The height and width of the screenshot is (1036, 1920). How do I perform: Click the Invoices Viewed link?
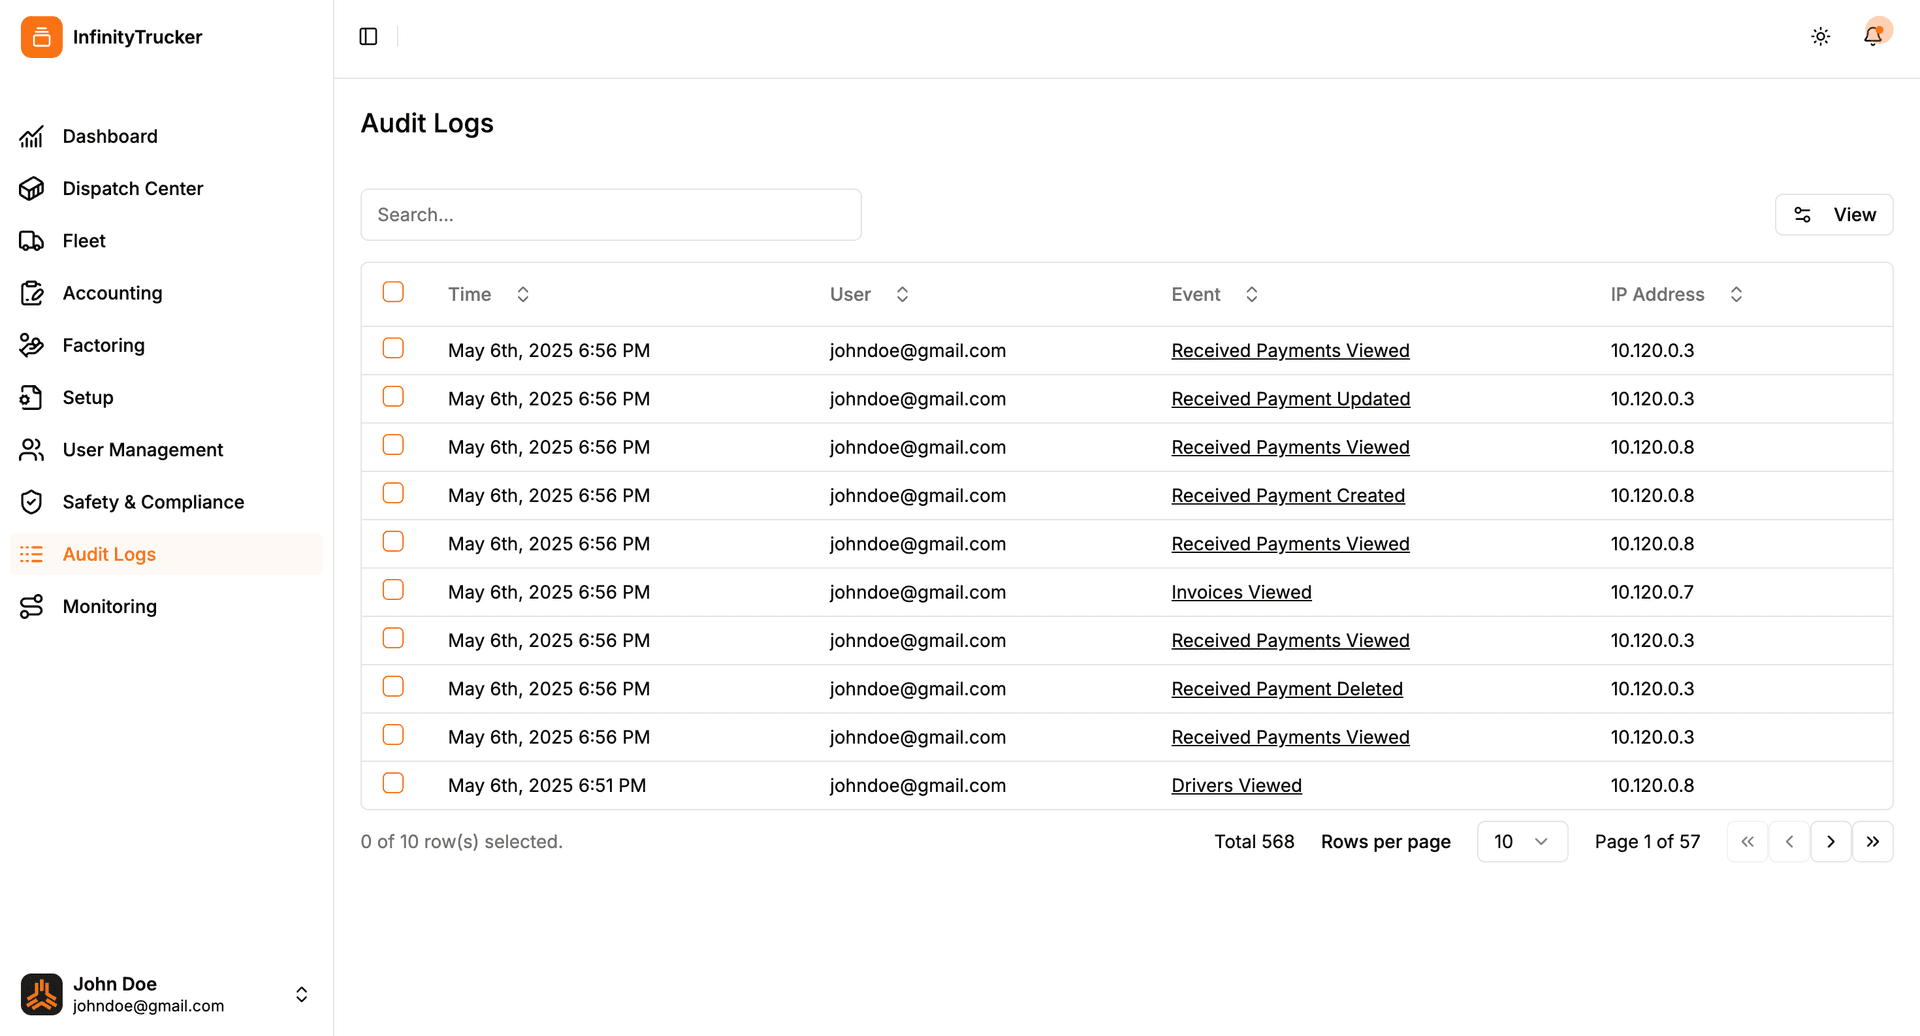click(1241, 591)
